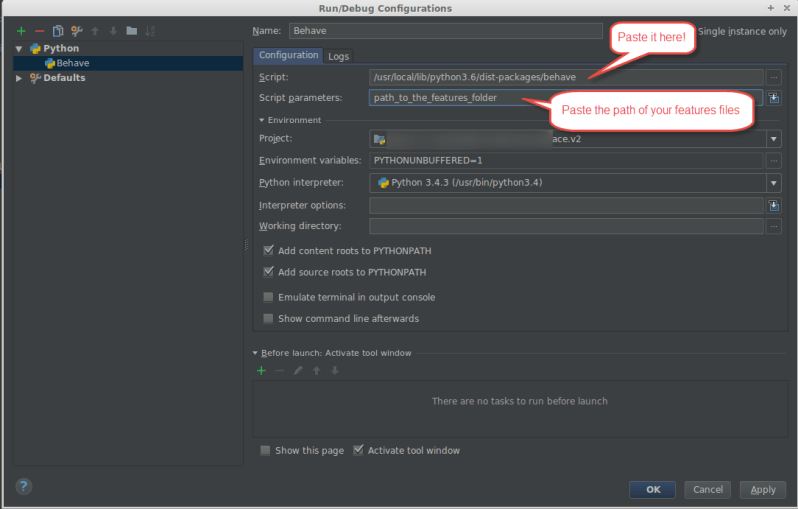Click the empty Interpreter options field
The width and height of the screenshot is (798, 509).
(x=566, y=206)
